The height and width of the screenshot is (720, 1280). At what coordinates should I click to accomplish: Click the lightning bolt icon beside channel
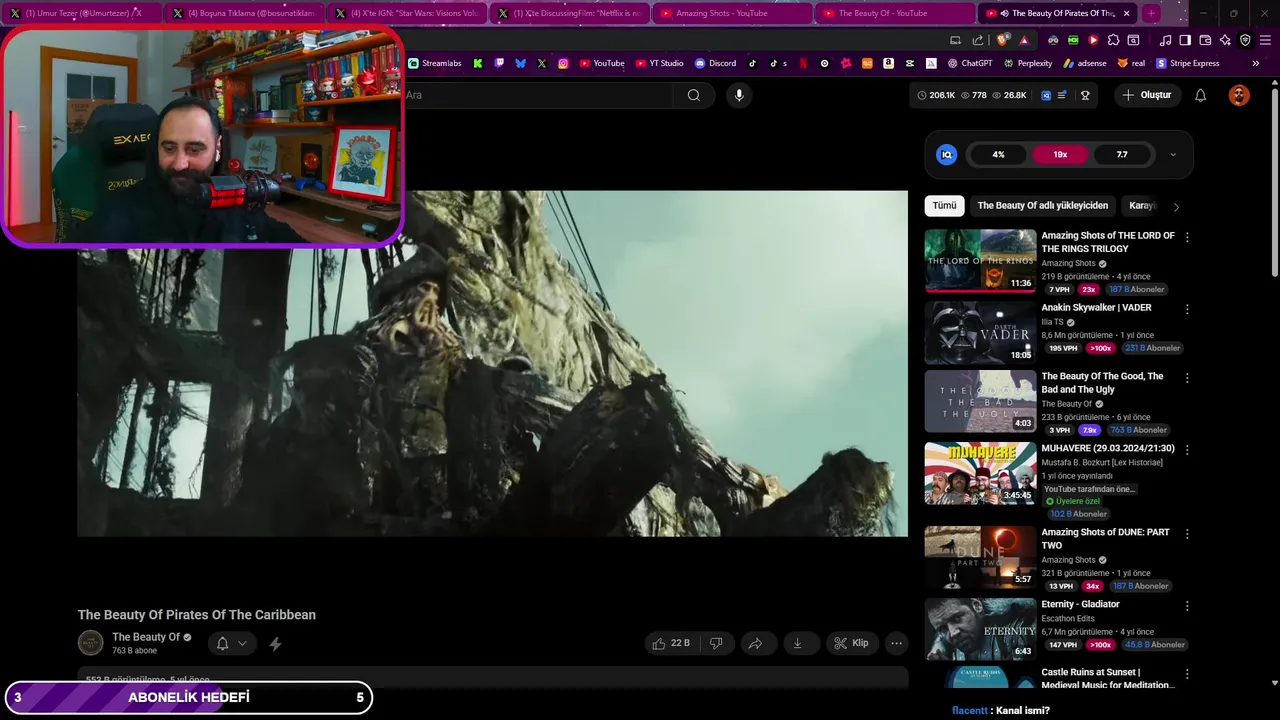(275, 644)
